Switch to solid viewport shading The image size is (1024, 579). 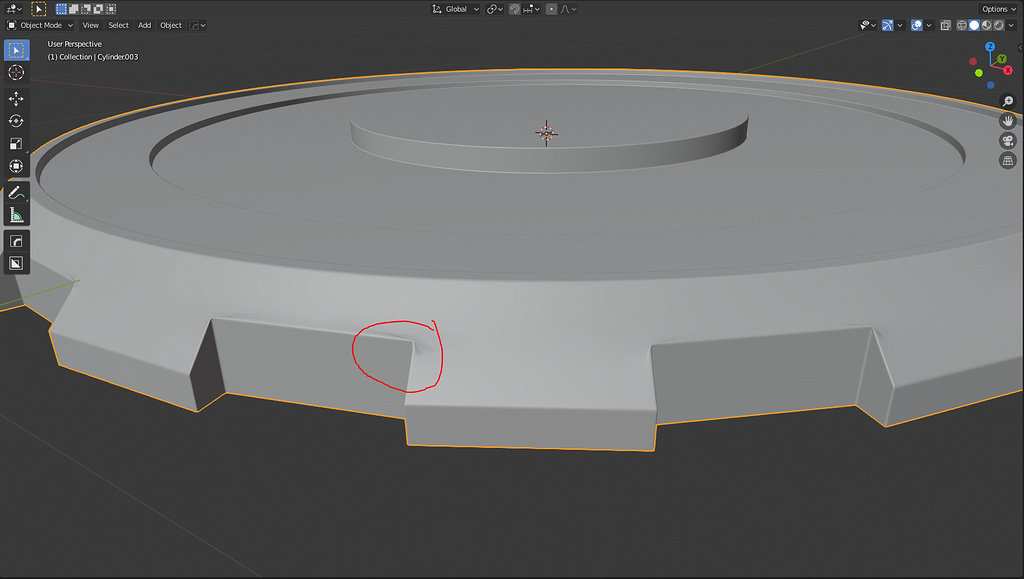[974, 25]
